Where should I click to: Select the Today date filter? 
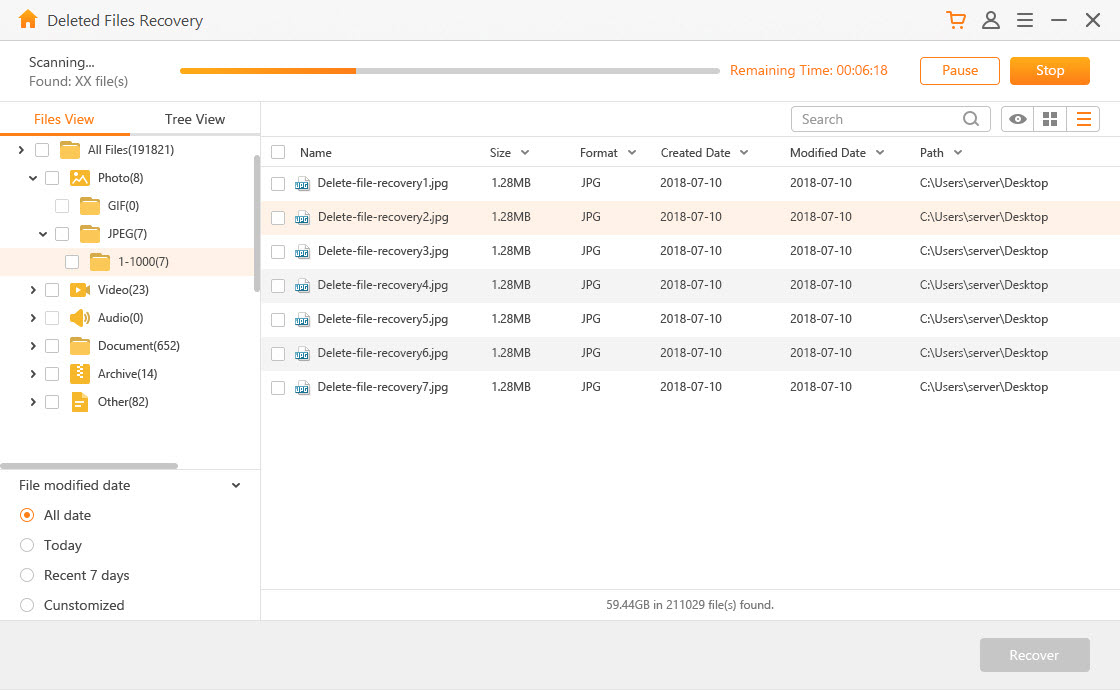29,545
